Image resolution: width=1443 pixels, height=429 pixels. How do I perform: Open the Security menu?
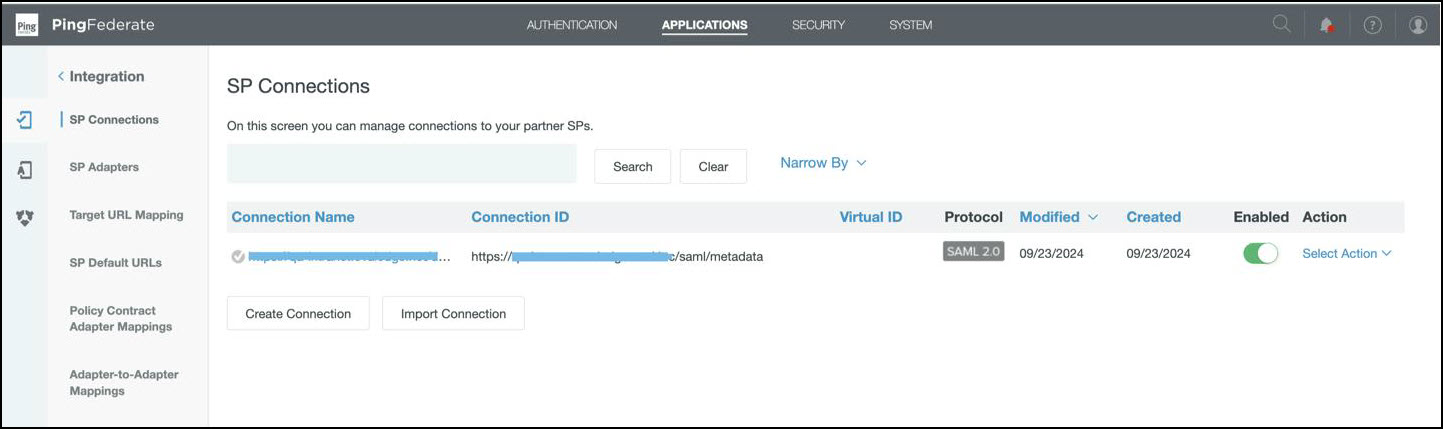pyautogui.click(x=818, y=25)
